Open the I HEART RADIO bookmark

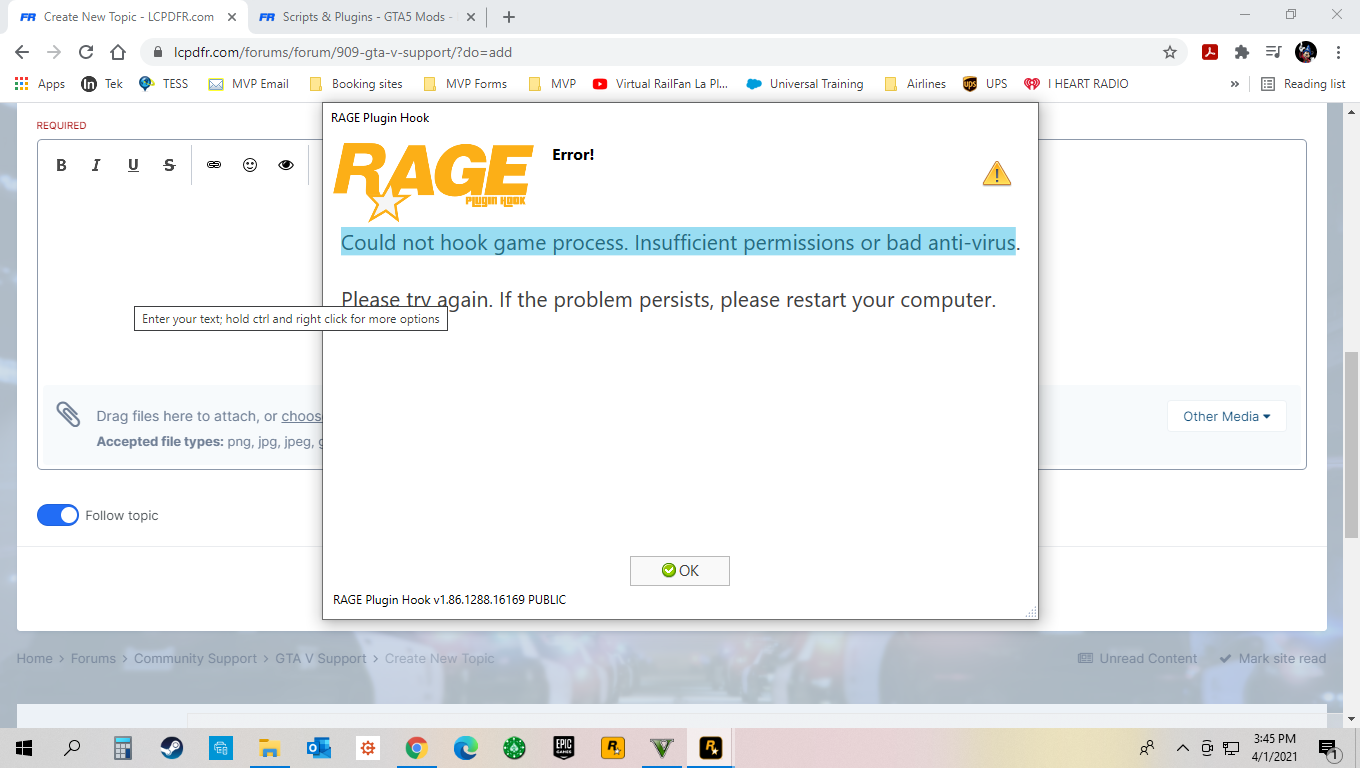coord(1076,84)
